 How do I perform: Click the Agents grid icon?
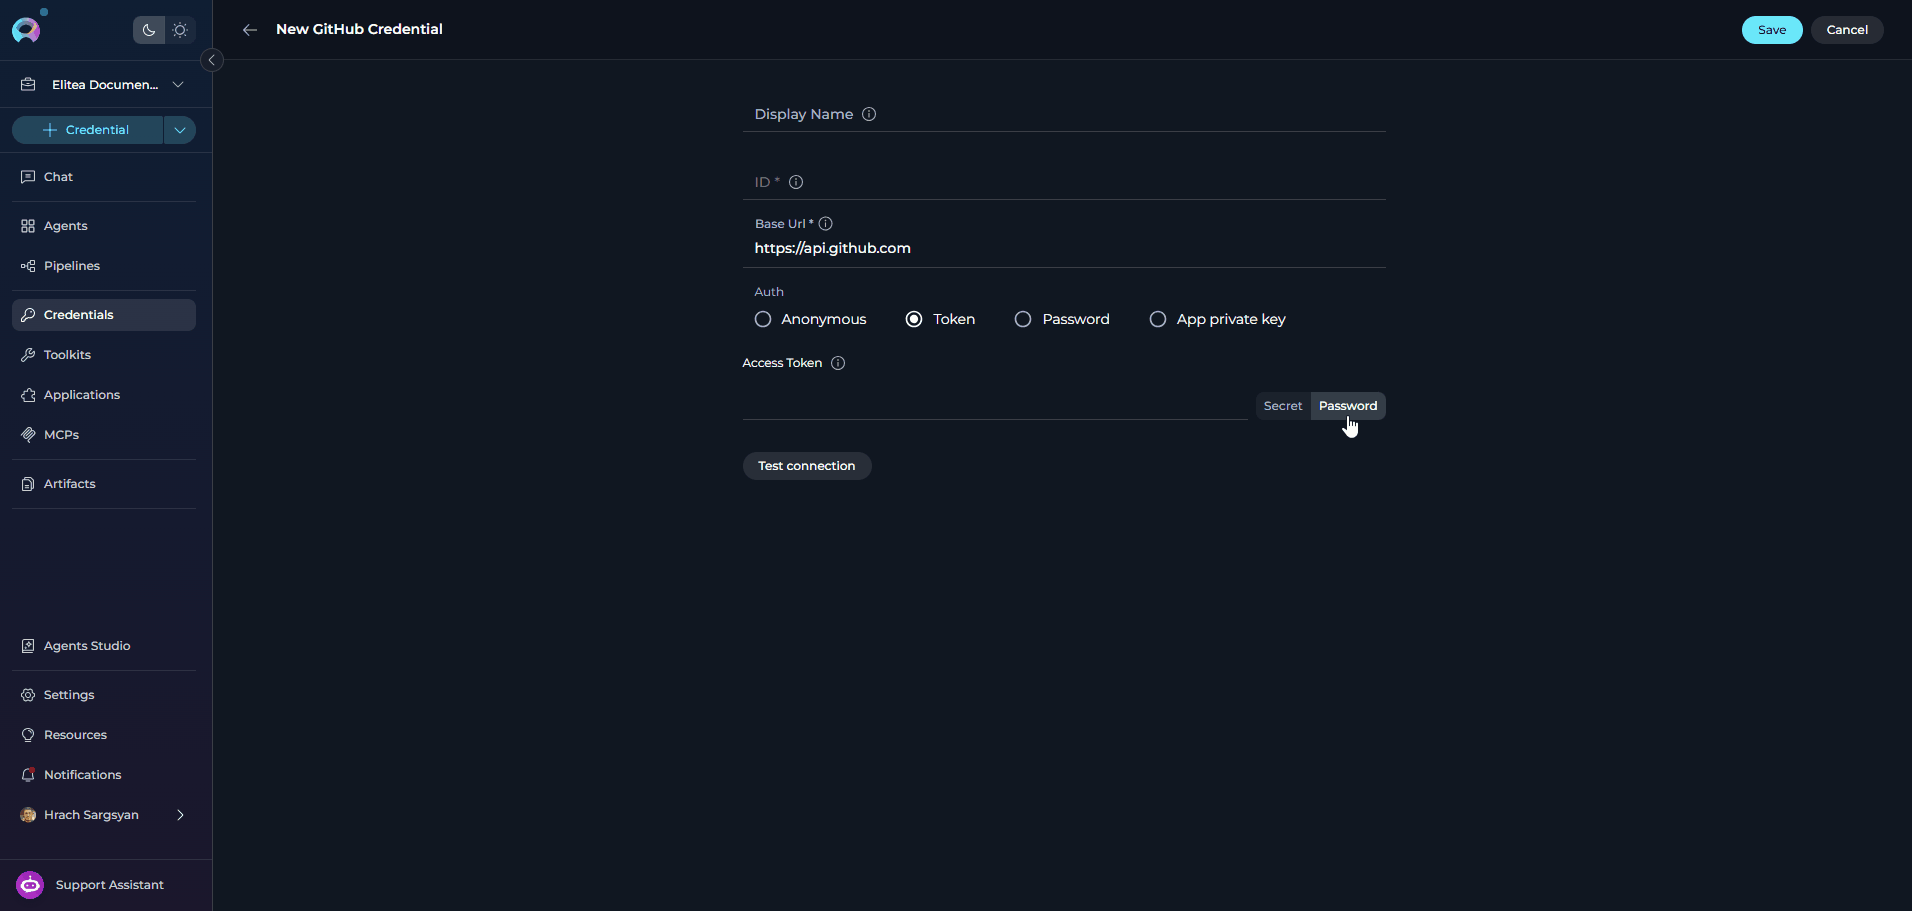click(28, 226)
